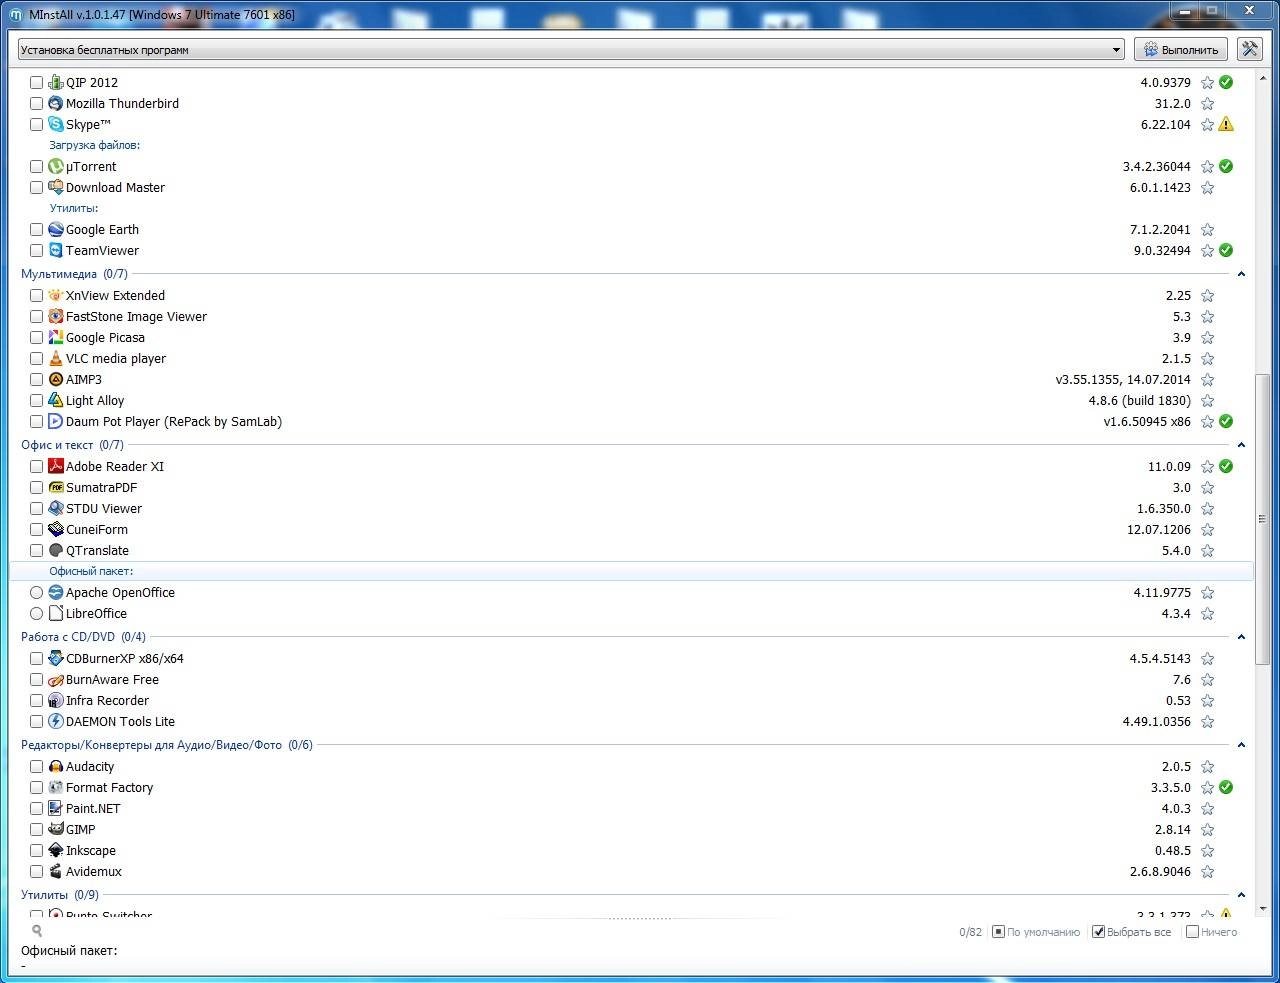This screenshot has height=983, width=1280.
Task: Tick the Paint.NET checkbox
Action: [36, 808]
